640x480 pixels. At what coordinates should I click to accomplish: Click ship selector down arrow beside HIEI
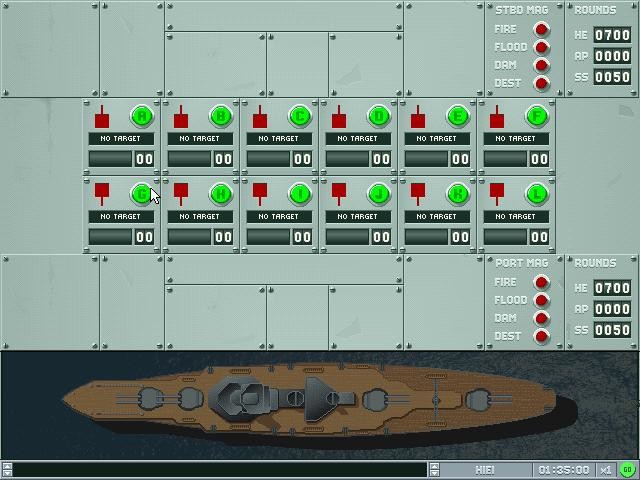tap(434, 473)
